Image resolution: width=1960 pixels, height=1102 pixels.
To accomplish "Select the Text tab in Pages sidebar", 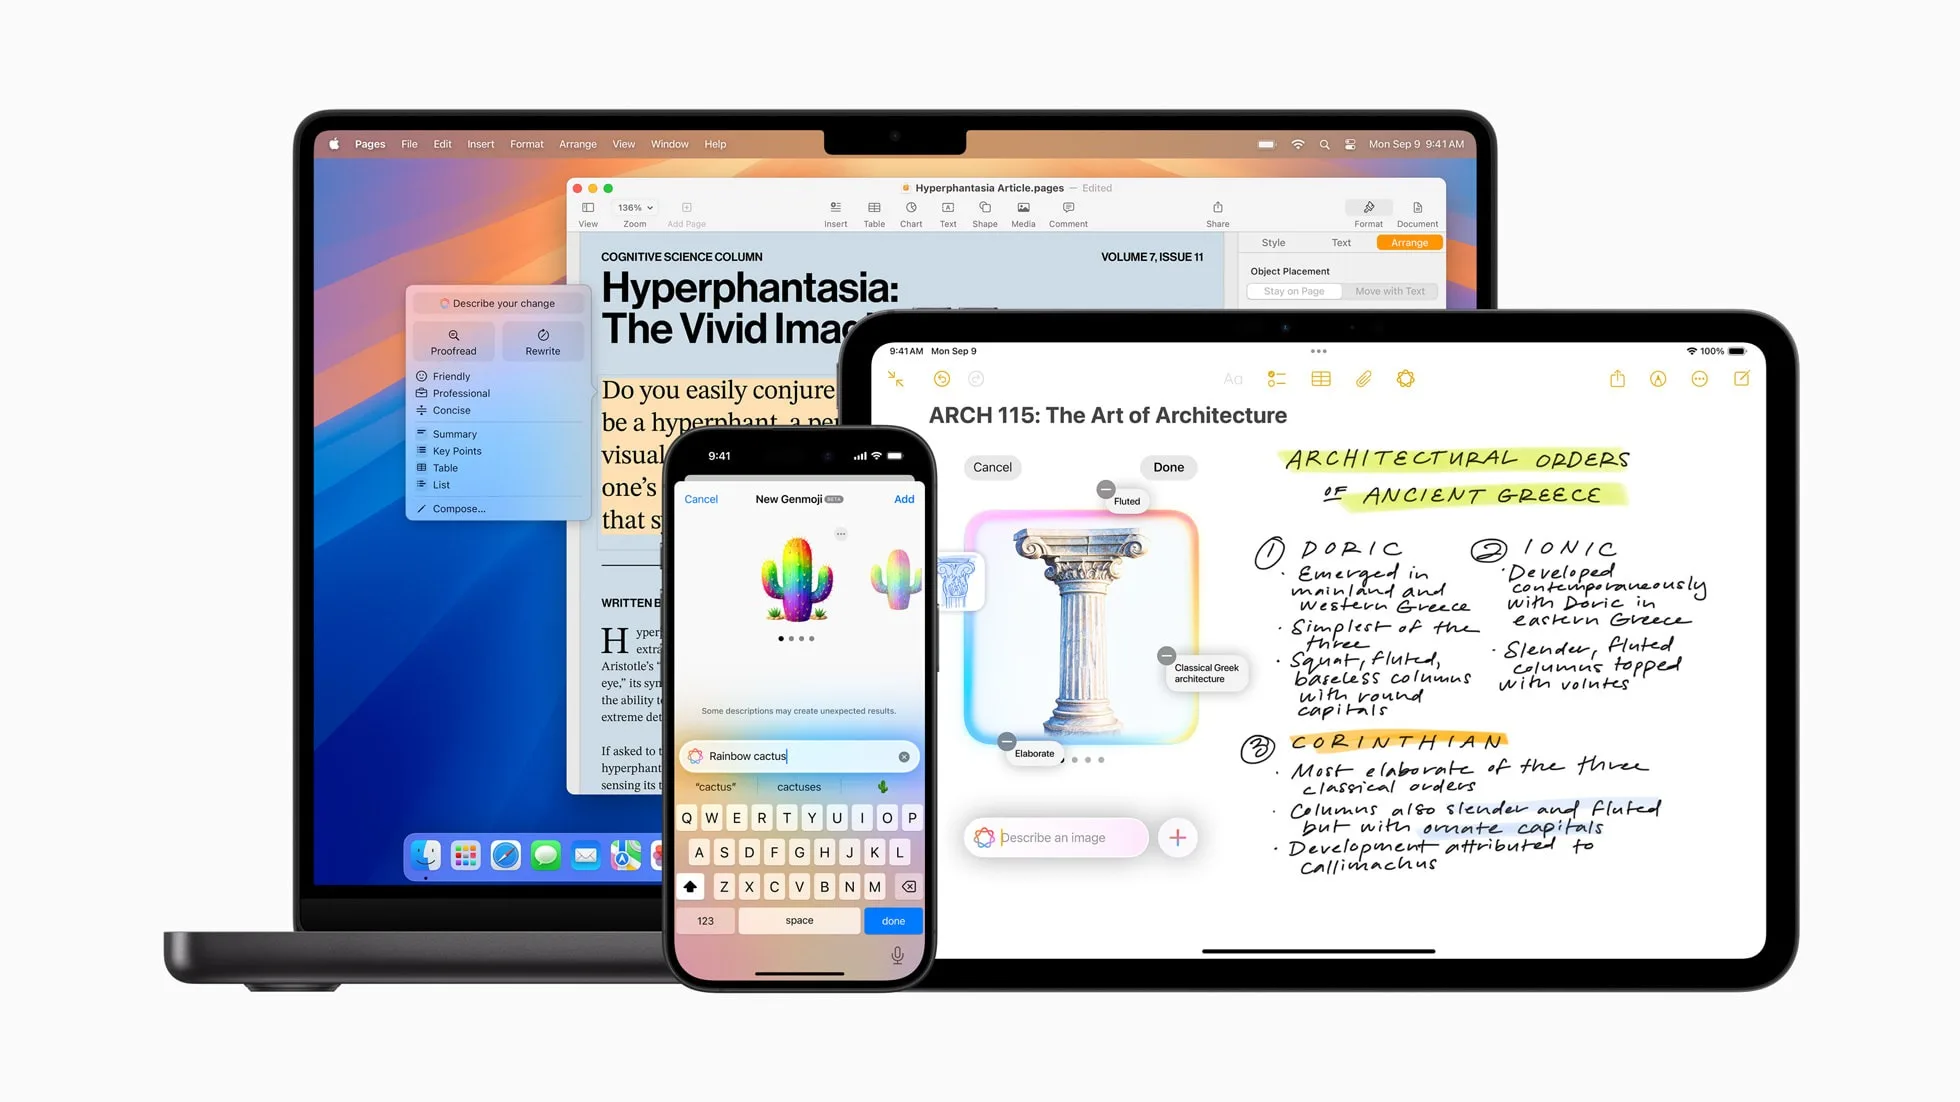I will click(1341, 241).
